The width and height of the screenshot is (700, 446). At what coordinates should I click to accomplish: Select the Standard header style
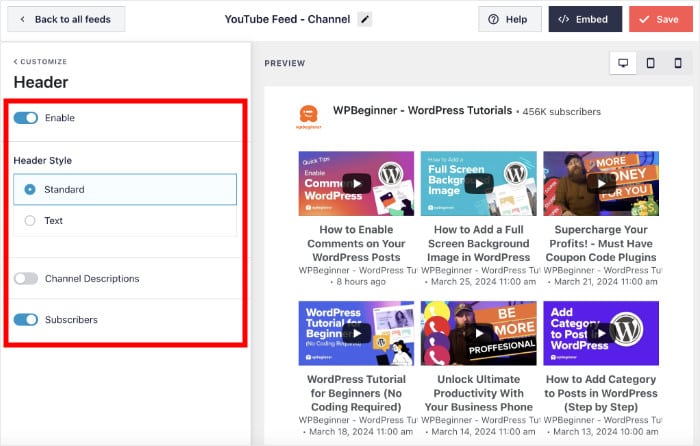pos(125,189)
